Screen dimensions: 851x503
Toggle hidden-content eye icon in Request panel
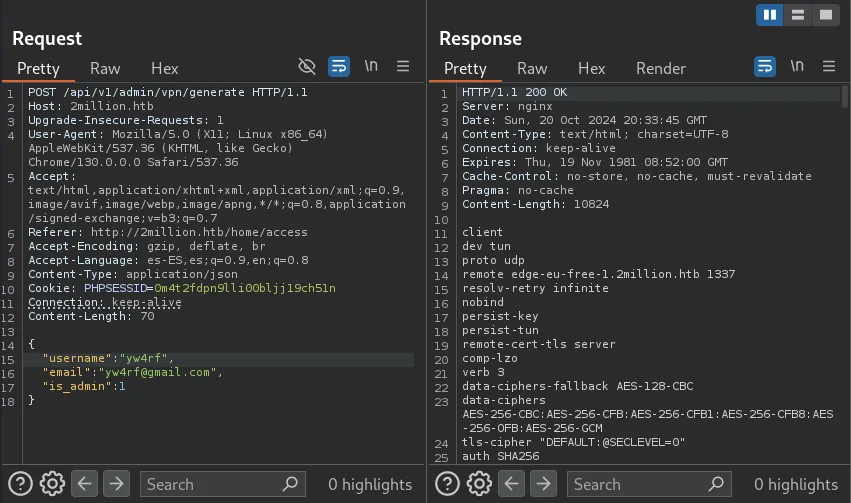click(x=307, y=67)
